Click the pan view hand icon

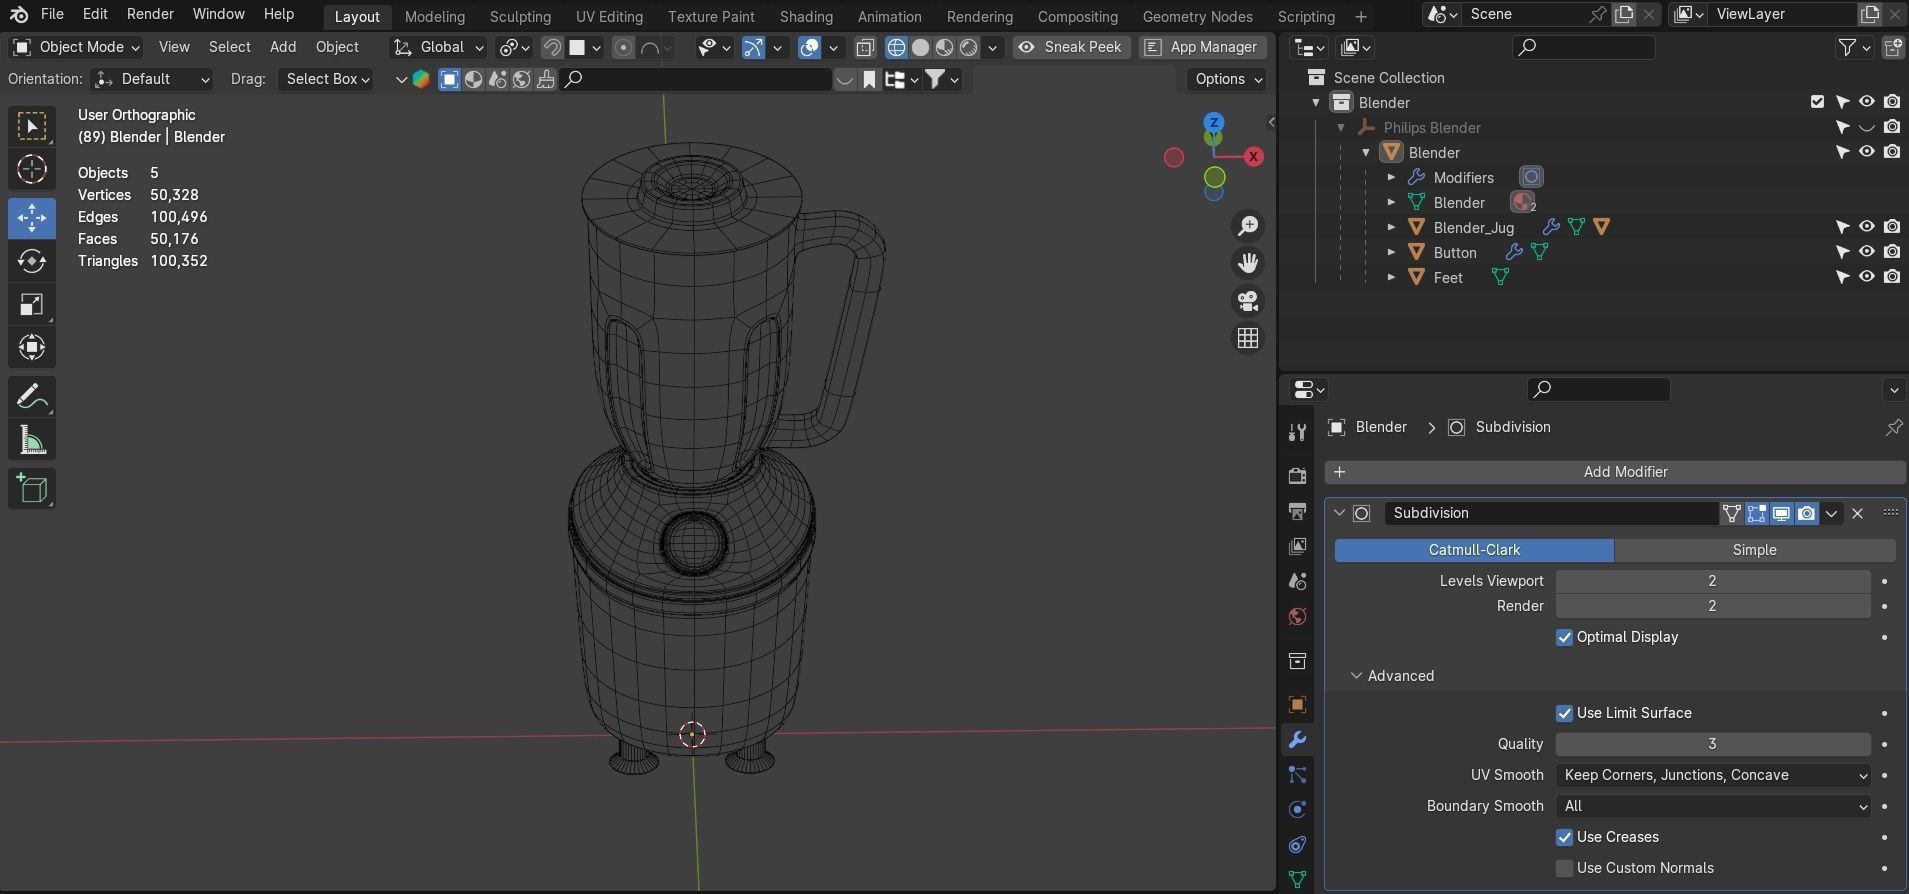[1248, 263]
